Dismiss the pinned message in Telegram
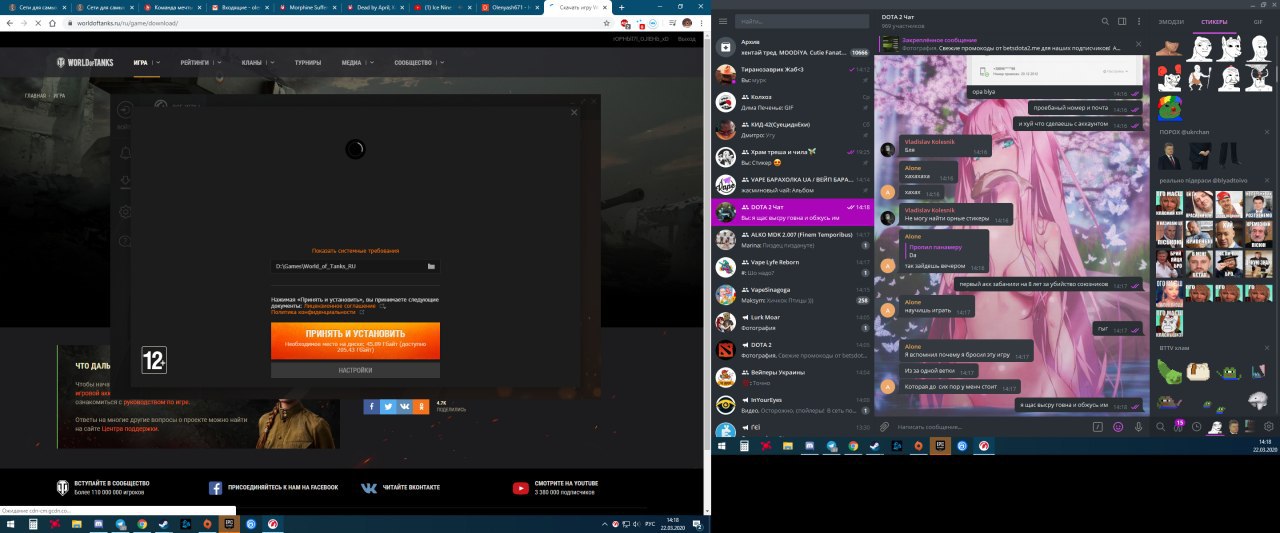The width and height of the screenshot is (1280, 533). coord(1138,43)
